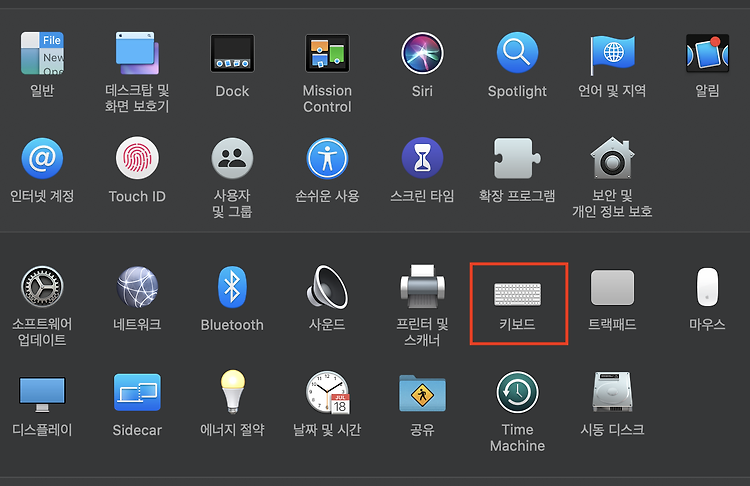Image resolution: width=750 pixels, height=486 pixels.
Task: Open 에너지 절약 light bulb icon
Action: click(x=232, y=392)
